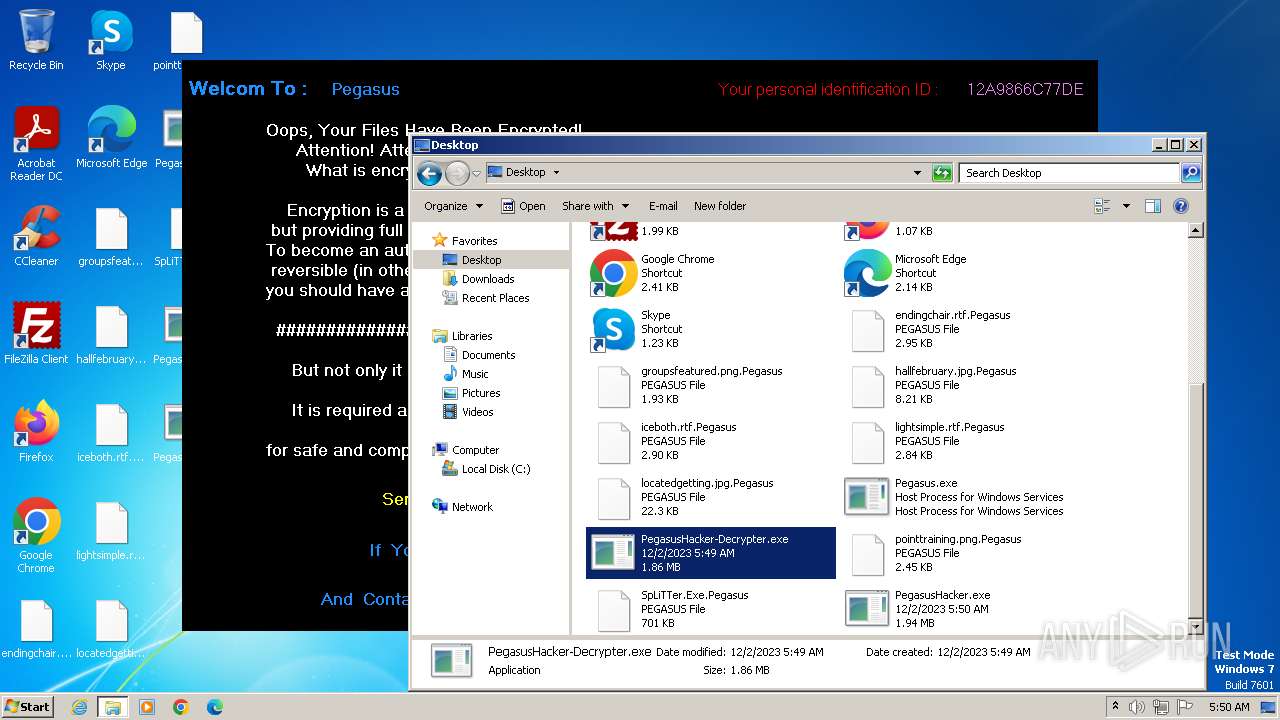
Task: Open Explorer Help via question mark icon
Action: point(1181,206)
